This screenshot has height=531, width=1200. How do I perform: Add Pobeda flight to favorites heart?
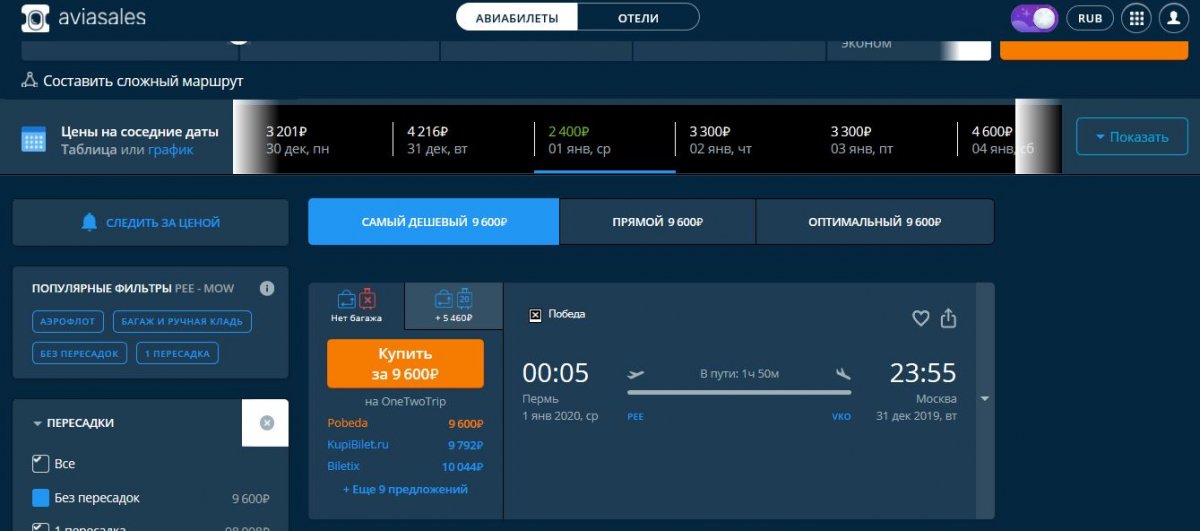click(921, 318)
